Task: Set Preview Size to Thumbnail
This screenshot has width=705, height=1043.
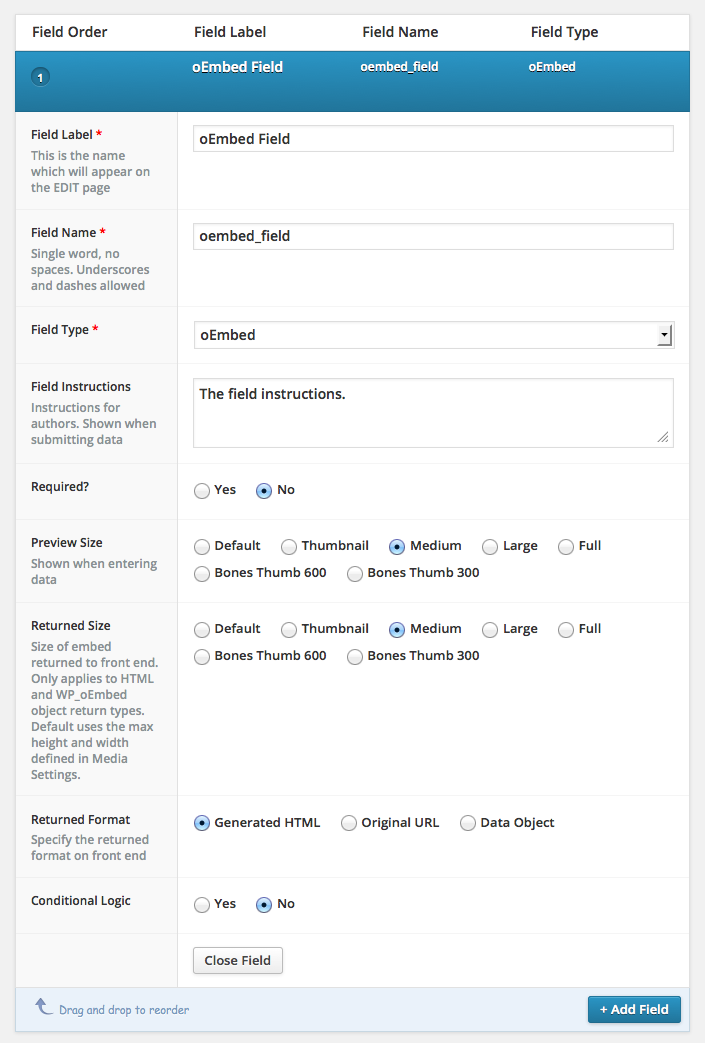Action: point(289,547)
